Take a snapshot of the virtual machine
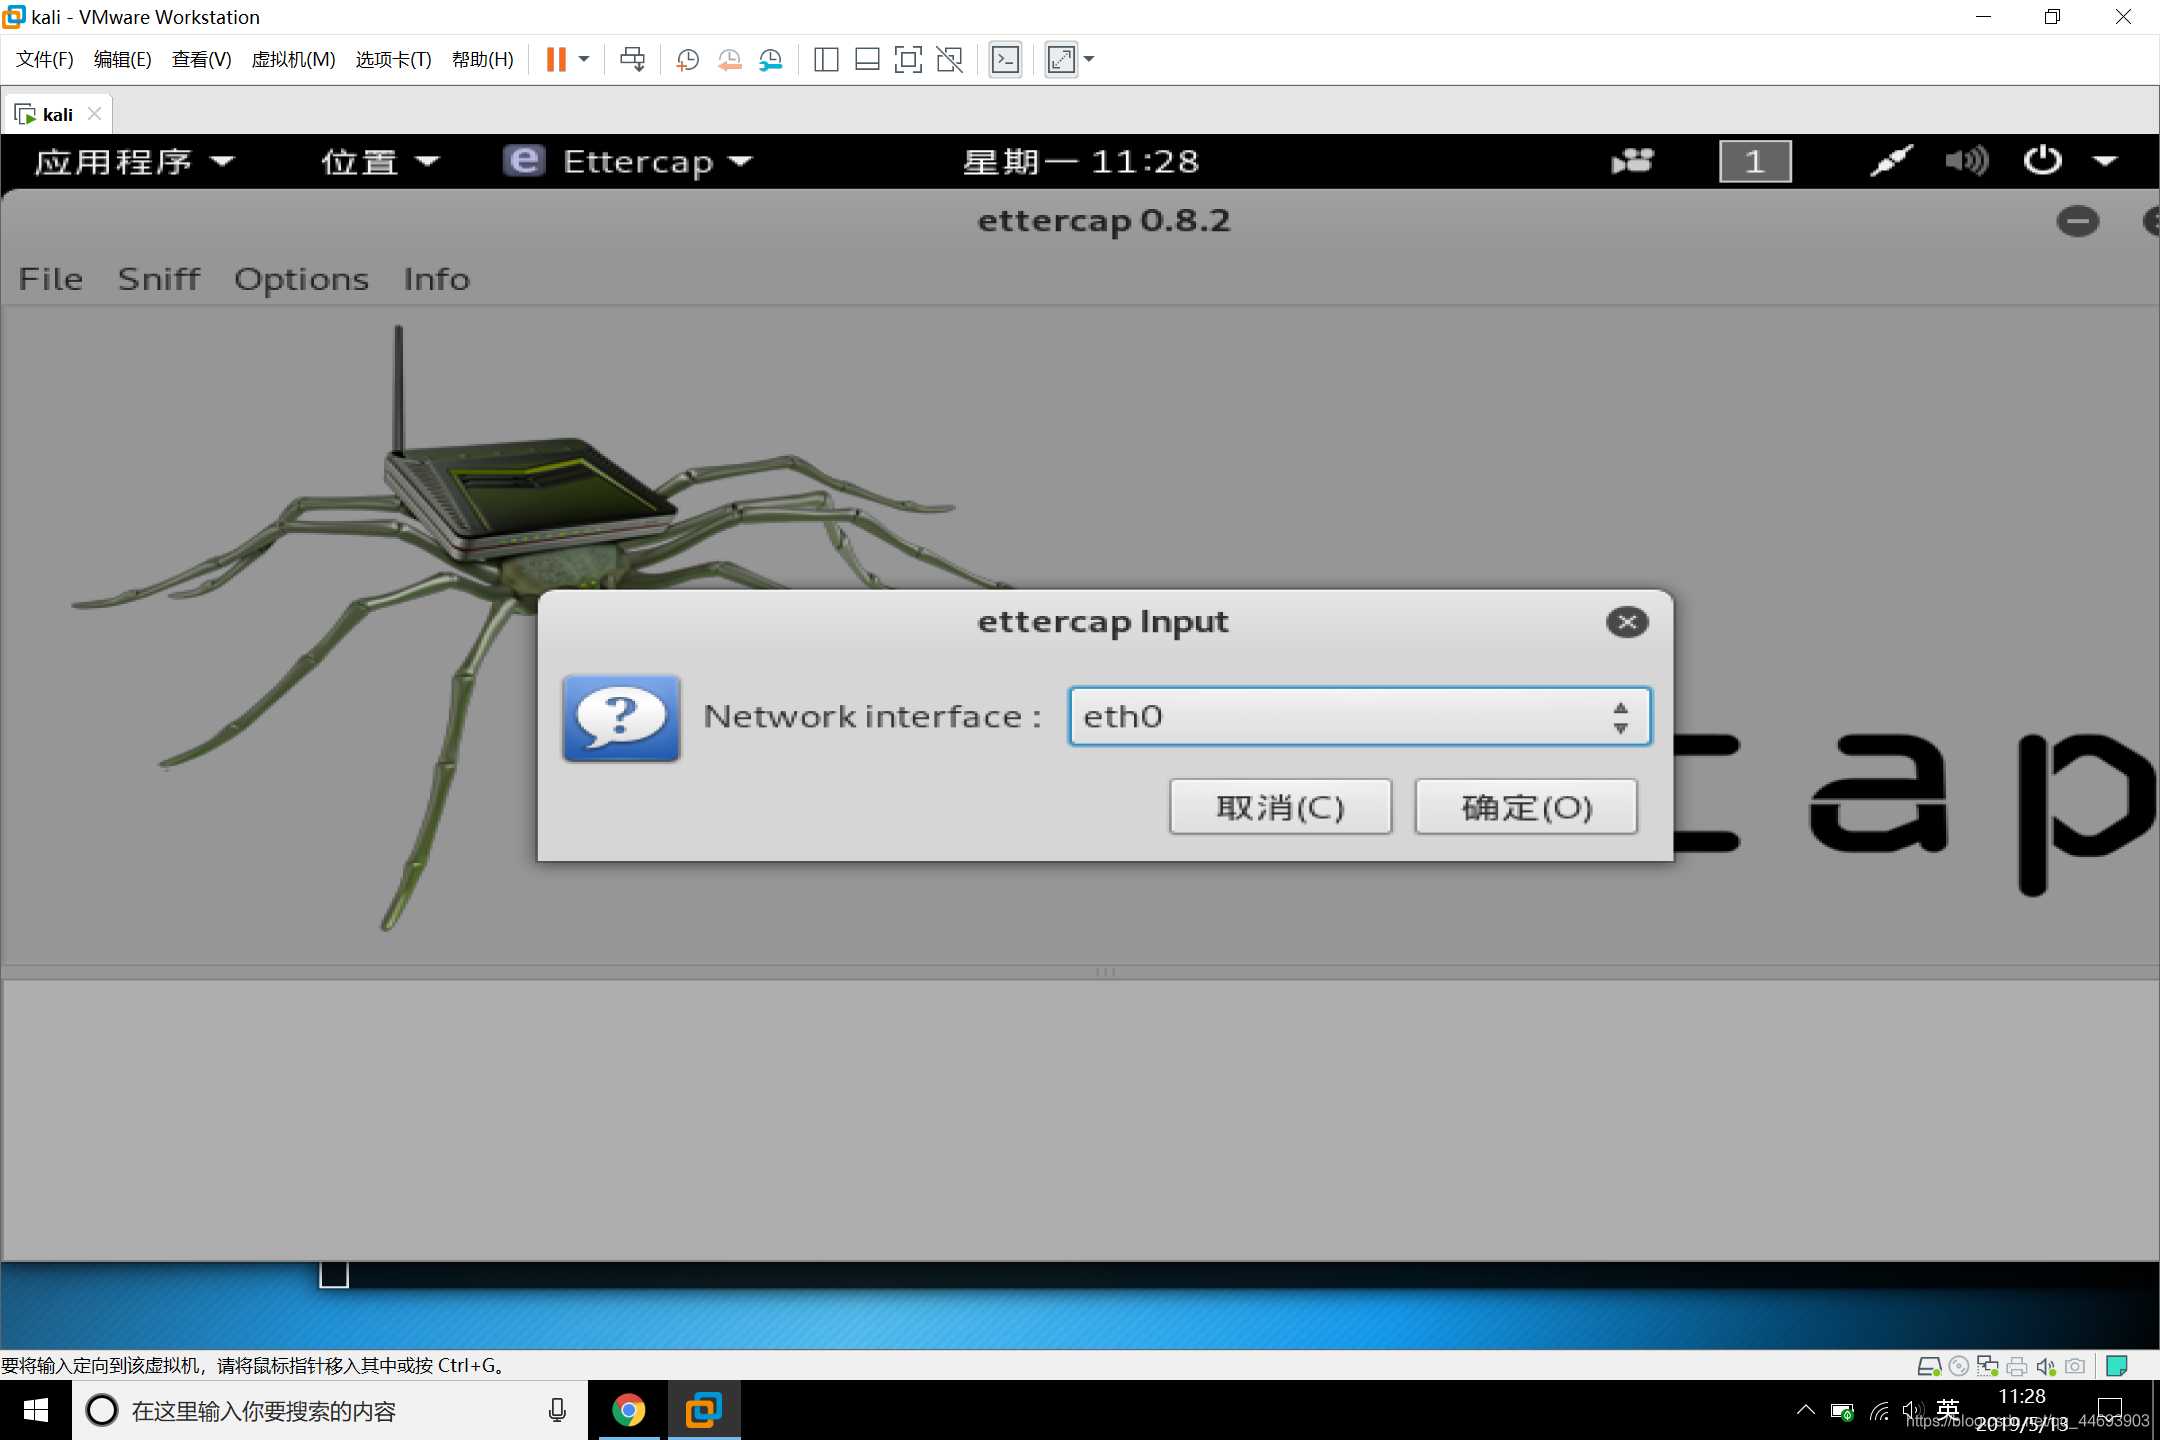This screenshot has width=2160, height=1440. click(x=687, y=60)
